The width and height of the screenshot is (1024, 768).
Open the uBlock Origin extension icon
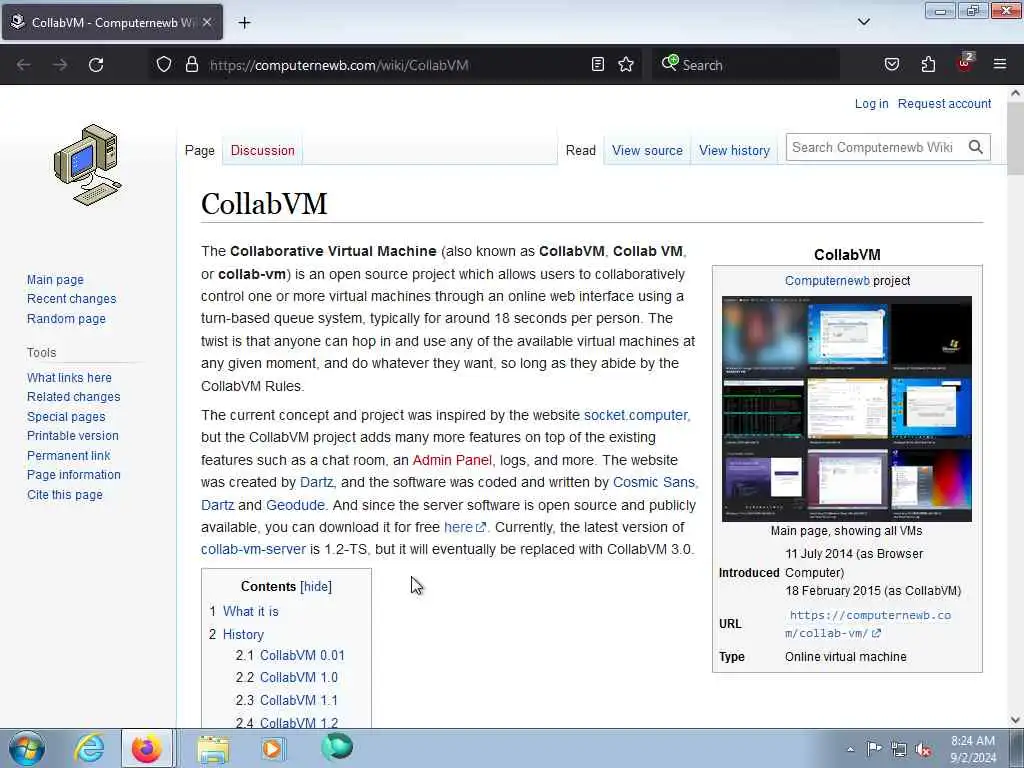click(965, 63)
